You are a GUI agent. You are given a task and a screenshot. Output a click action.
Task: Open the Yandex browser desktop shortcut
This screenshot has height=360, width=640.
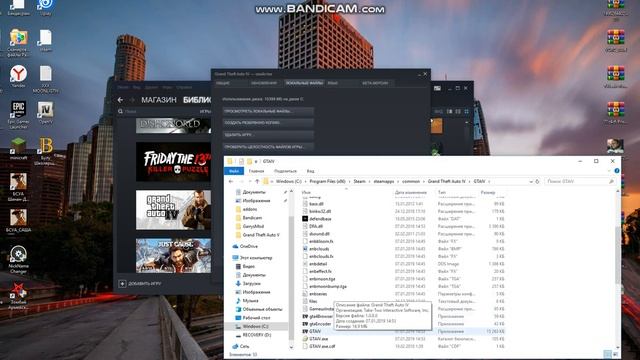[x=18, y=76]
